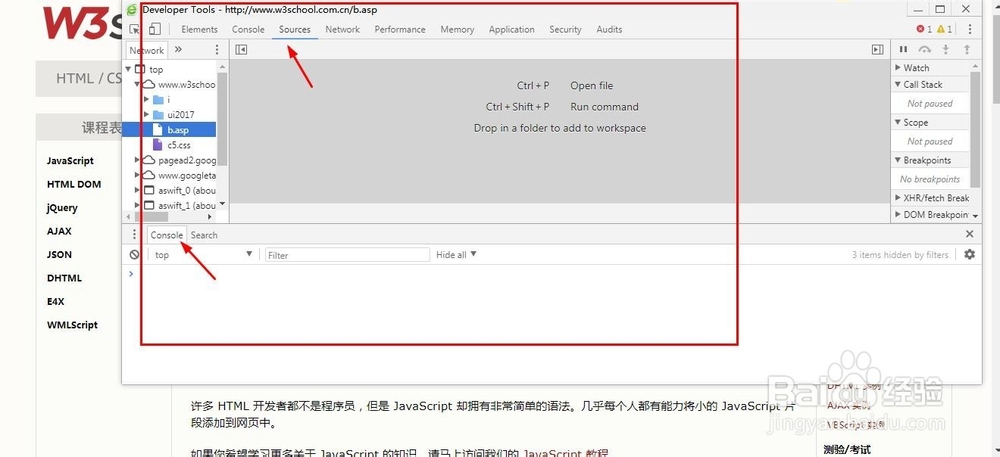This screenshot has height=457, width=1000.
Task: Open the console drawer options menu
Action: (x=134, y=235)
